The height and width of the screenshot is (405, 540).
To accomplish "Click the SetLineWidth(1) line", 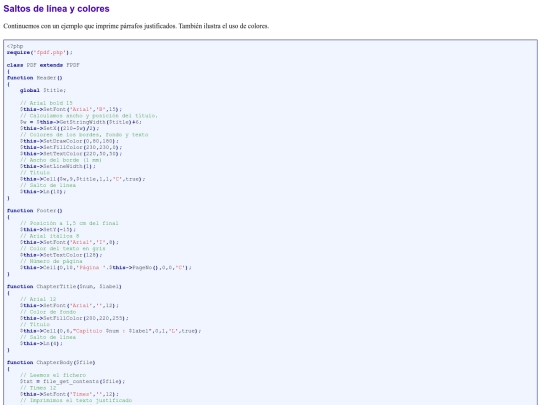I will [x=58, y=166].
